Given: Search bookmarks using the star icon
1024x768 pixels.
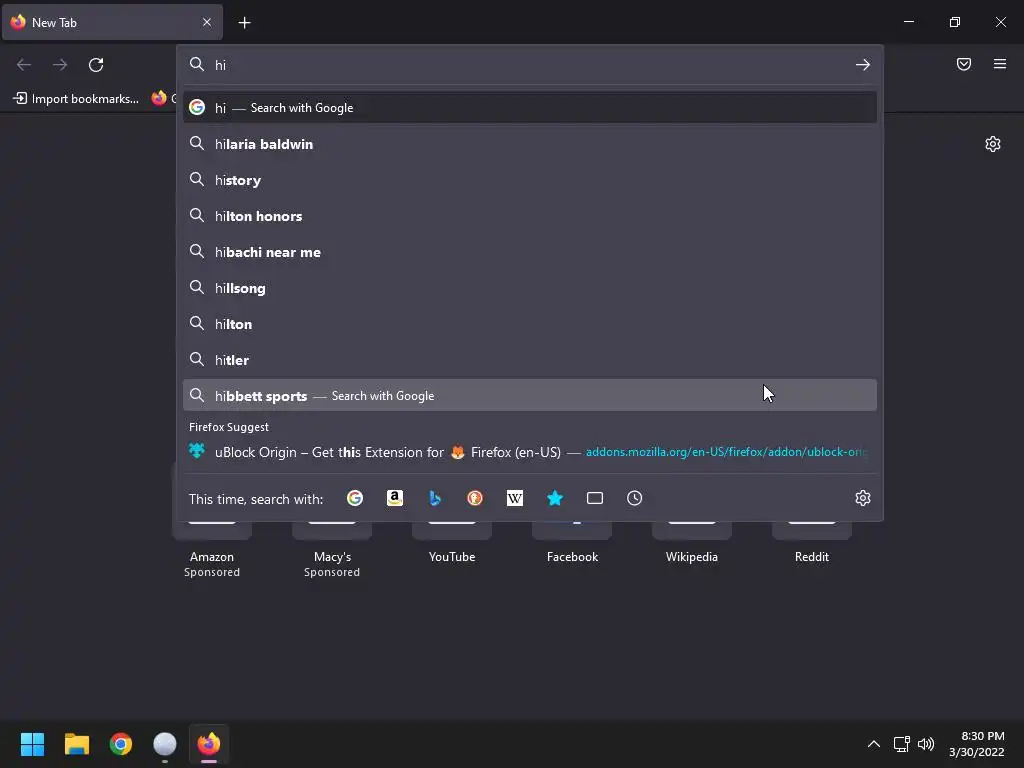Looking at the screenshot, I should (x=554, y=498).
